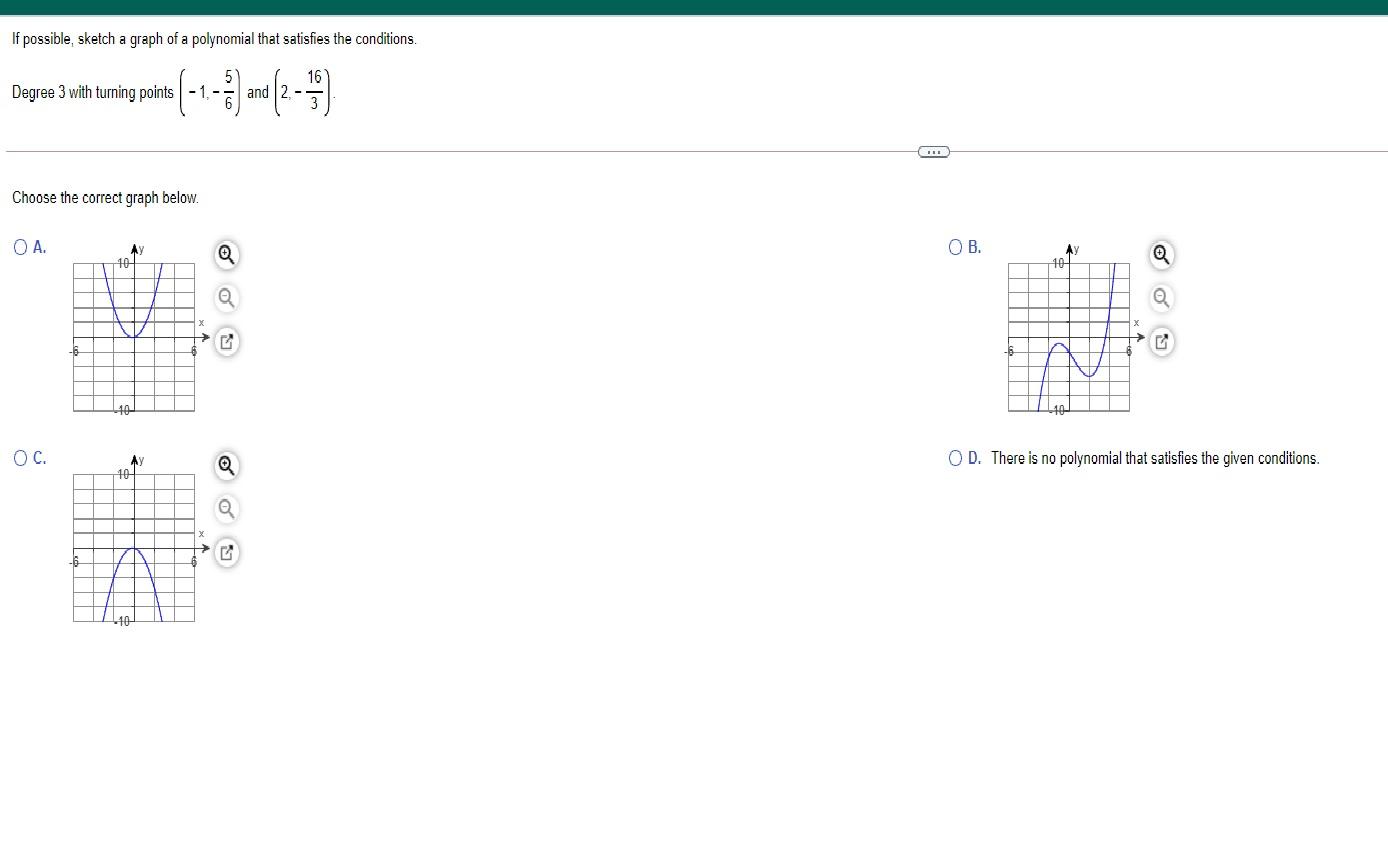Click the 'Choose the correct graph below' prompt

105,197
